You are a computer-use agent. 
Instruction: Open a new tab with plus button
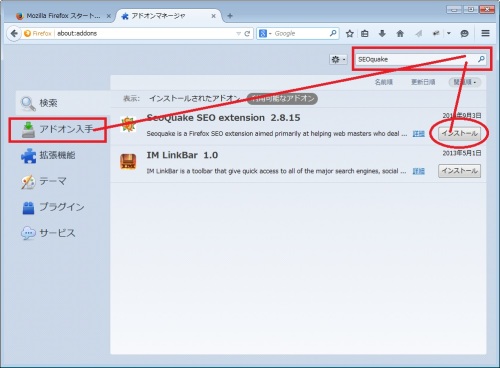(x=230, y=16)
